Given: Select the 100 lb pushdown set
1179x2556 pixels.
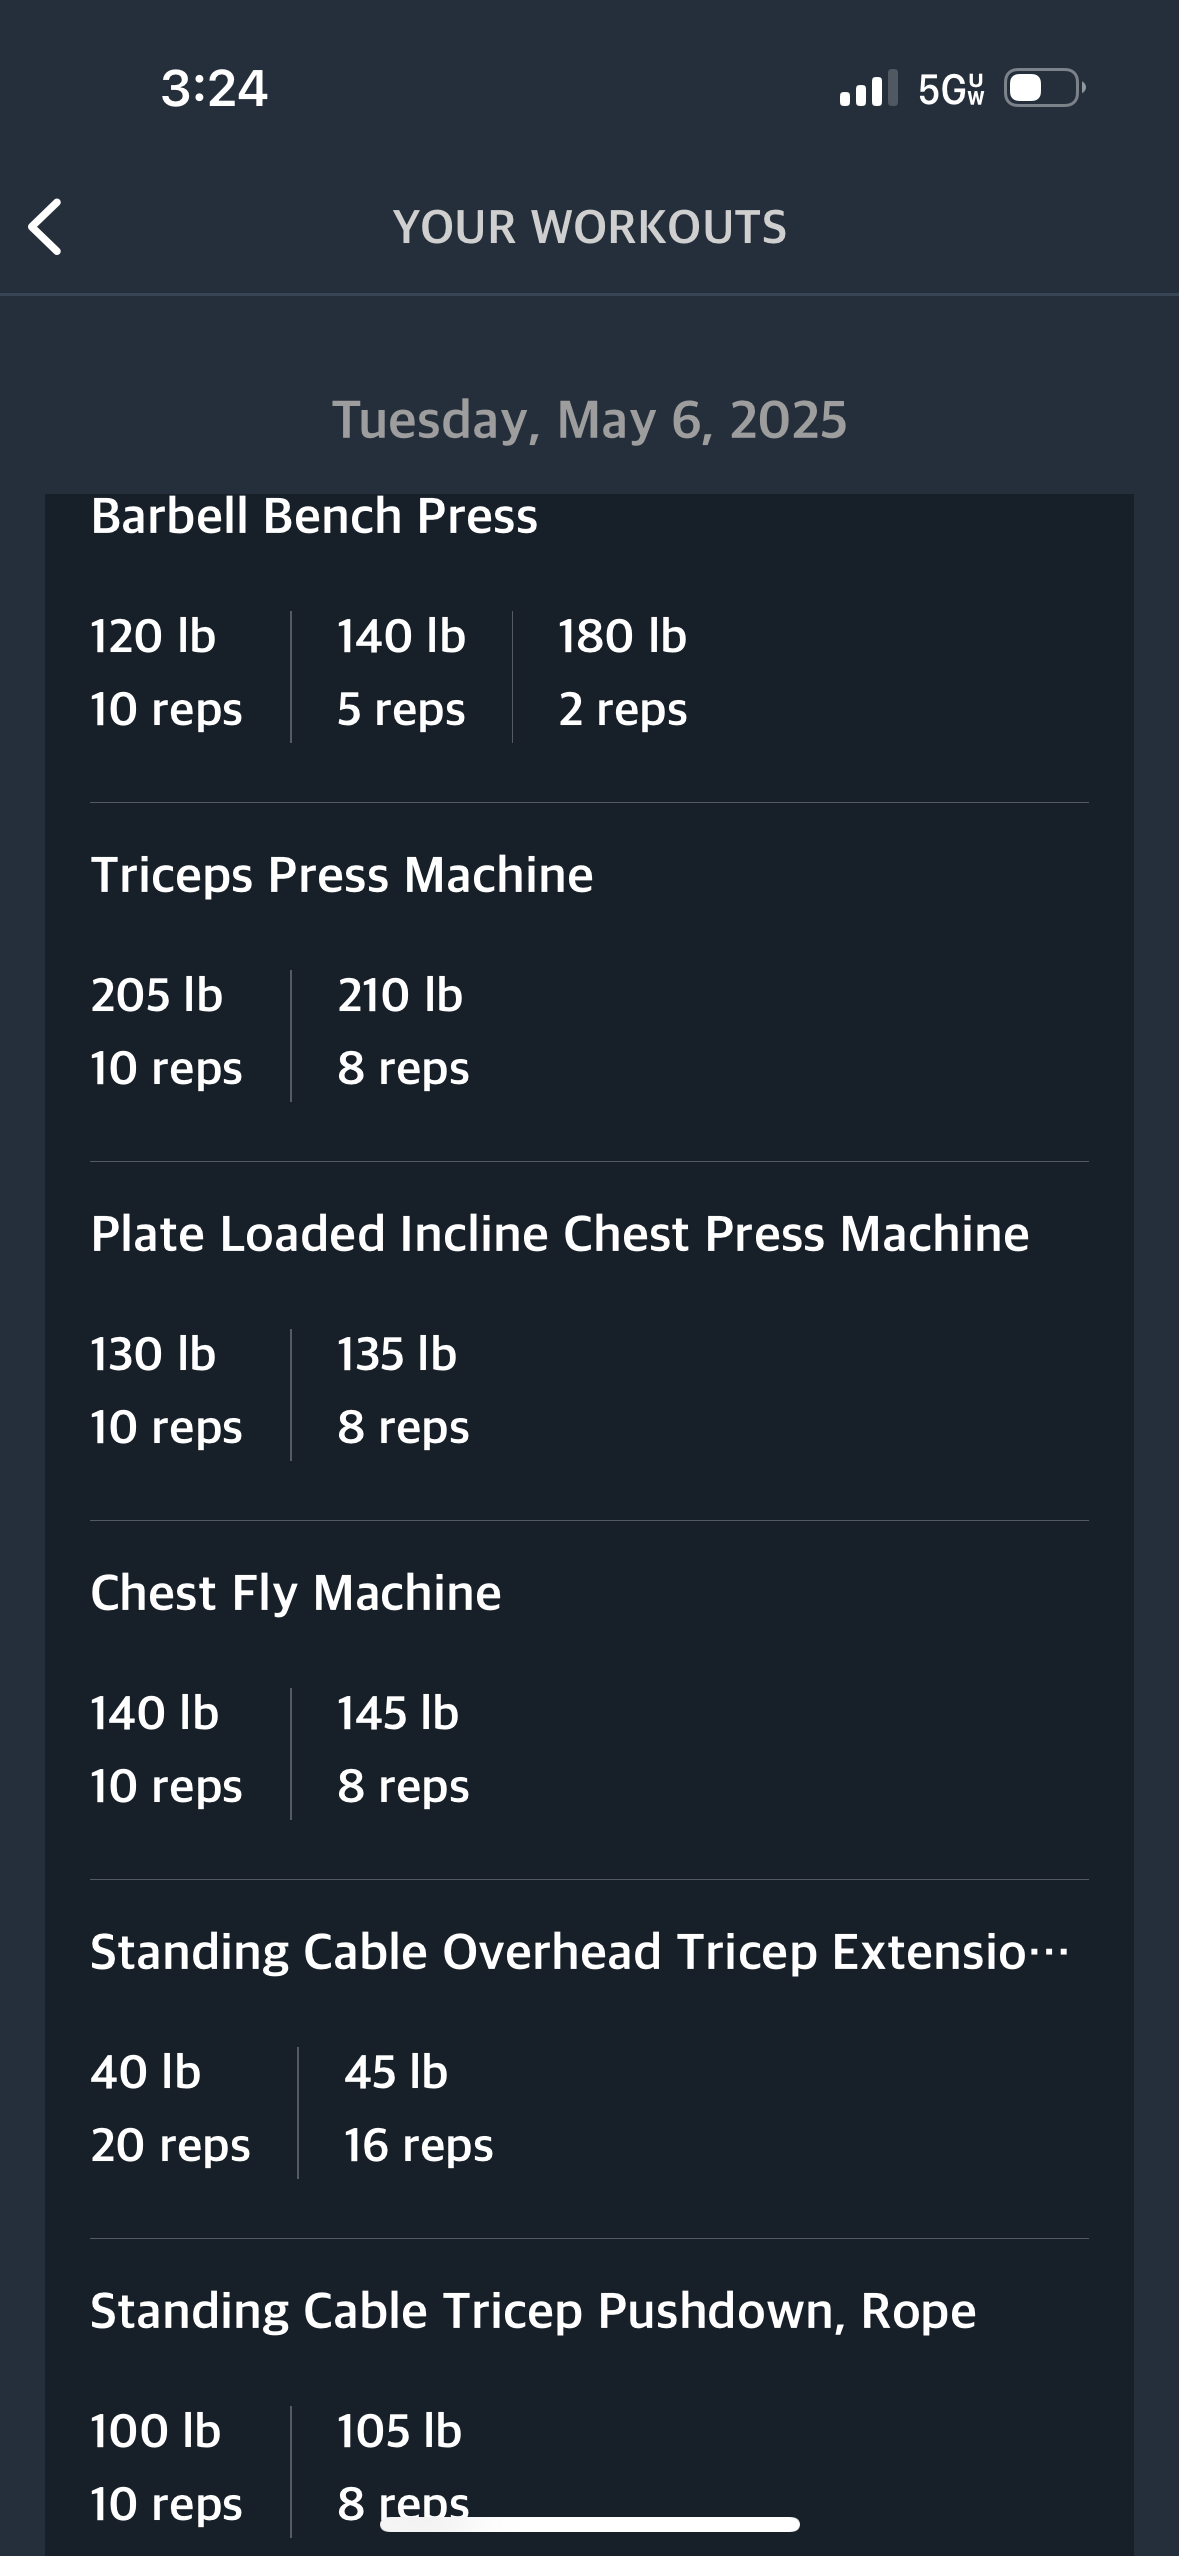Looking at the screenshot, I should point(166,2468).
